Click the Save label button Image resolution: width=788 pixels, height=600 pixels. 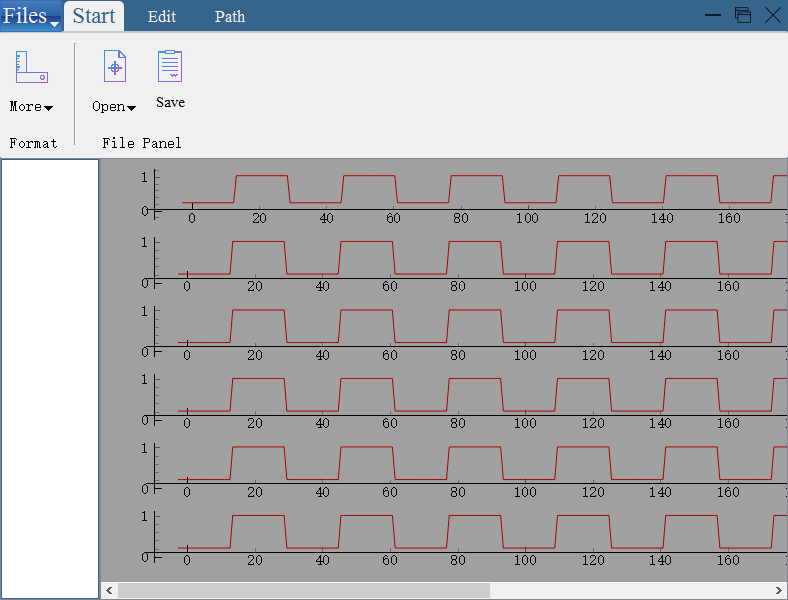tap(170, 103)
